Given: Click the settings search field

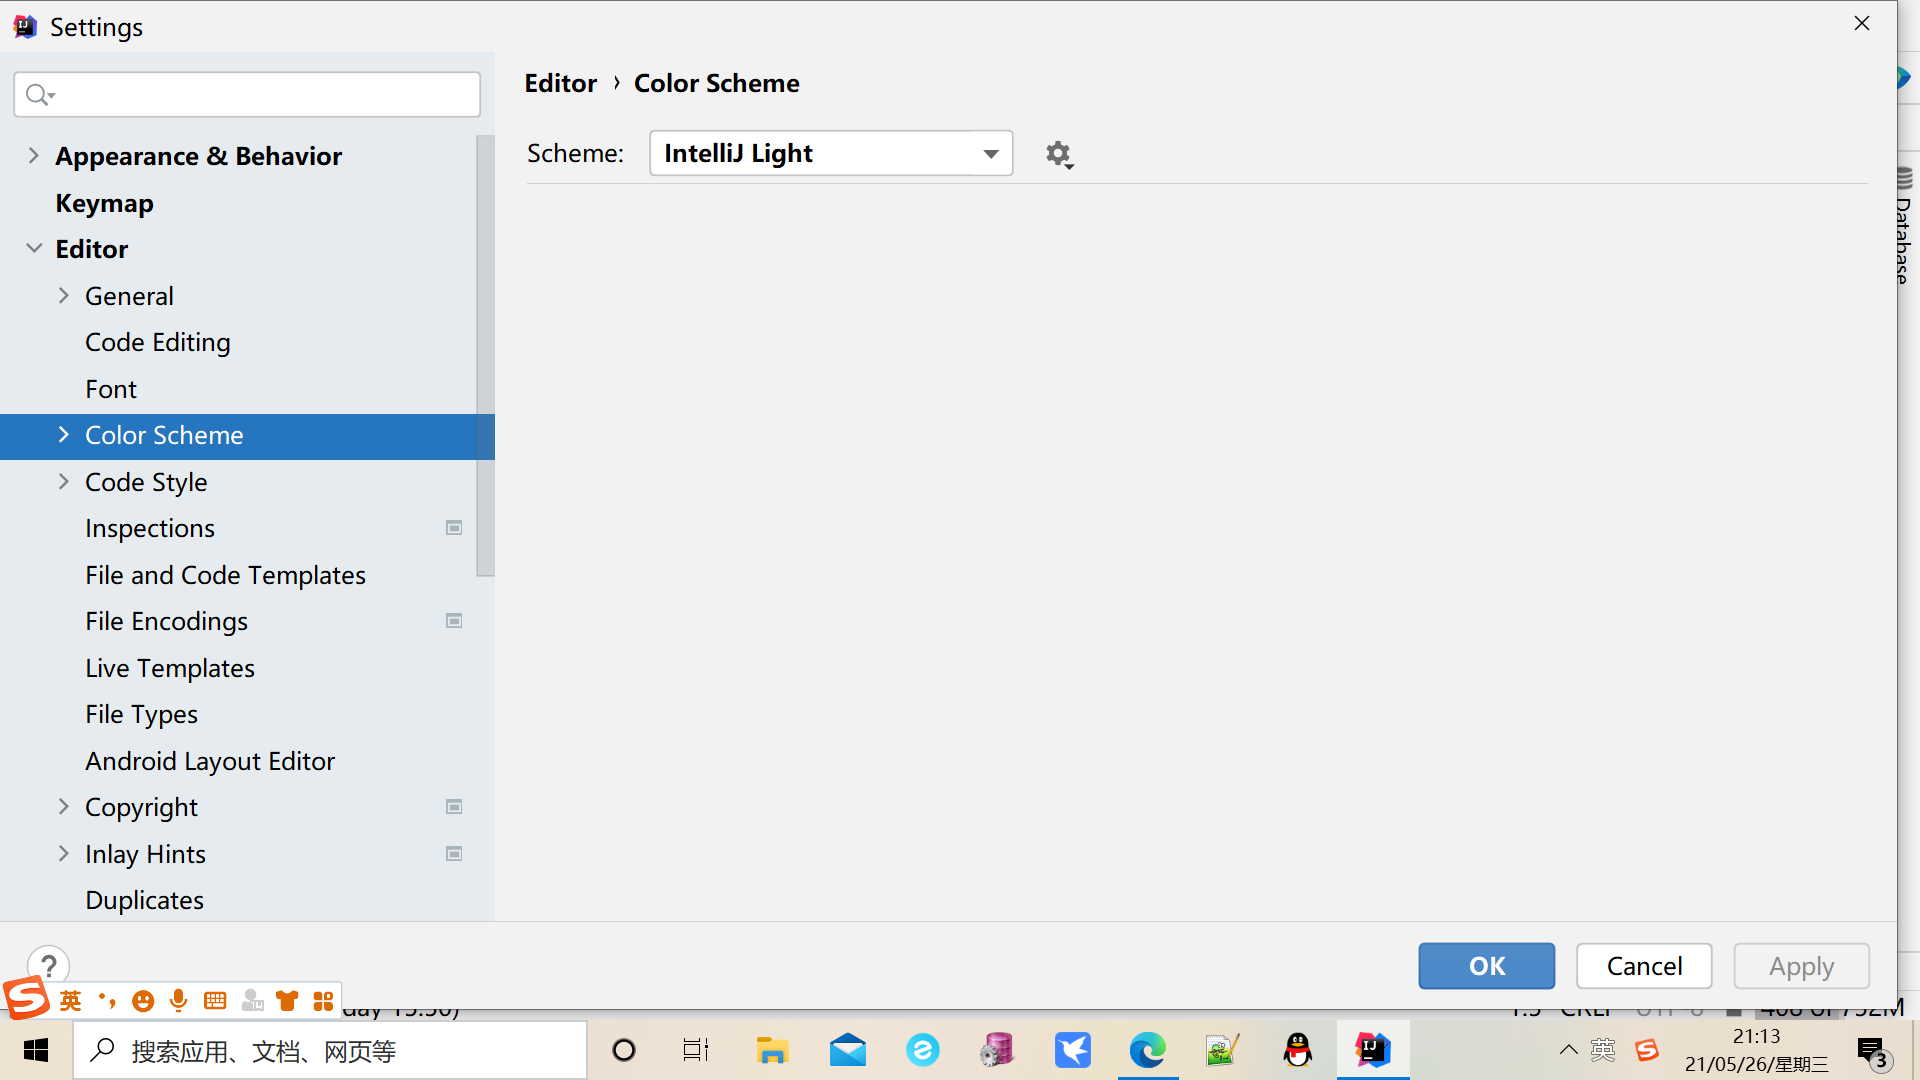Looking at the screenshot, I should [260, 95].
